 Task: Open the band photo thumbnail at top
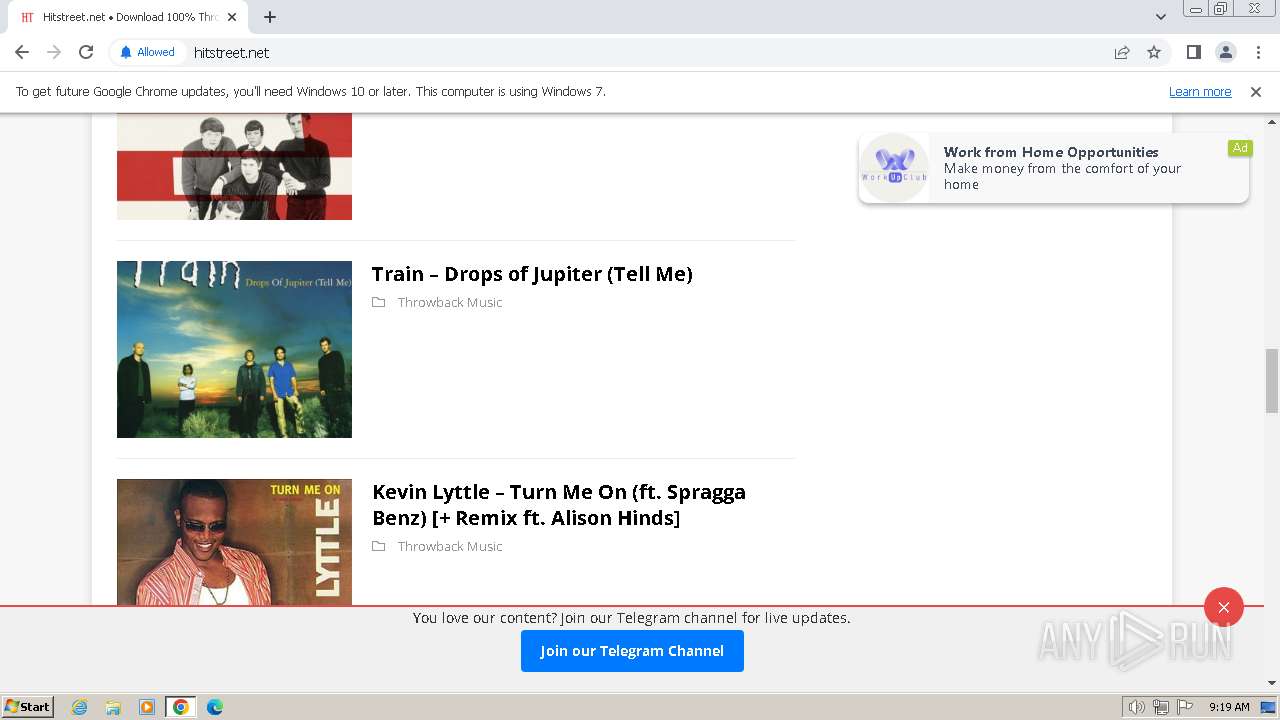pyautogui.click(x=234, y=166)
